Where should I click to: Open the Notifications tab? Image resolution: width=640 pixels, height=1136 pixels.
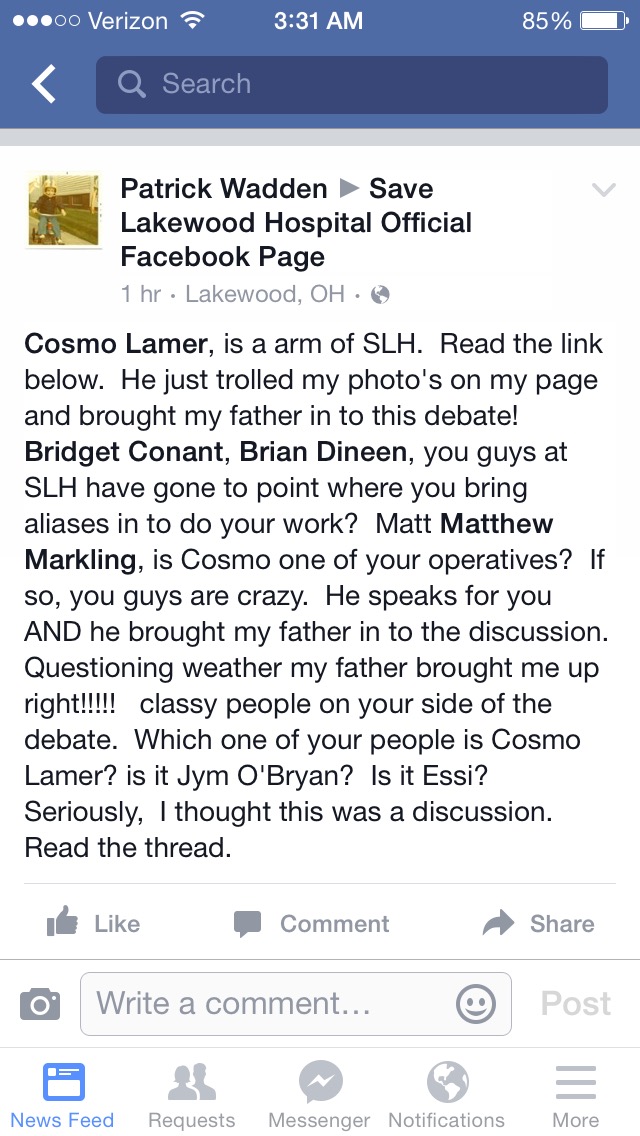(446, 1095)
